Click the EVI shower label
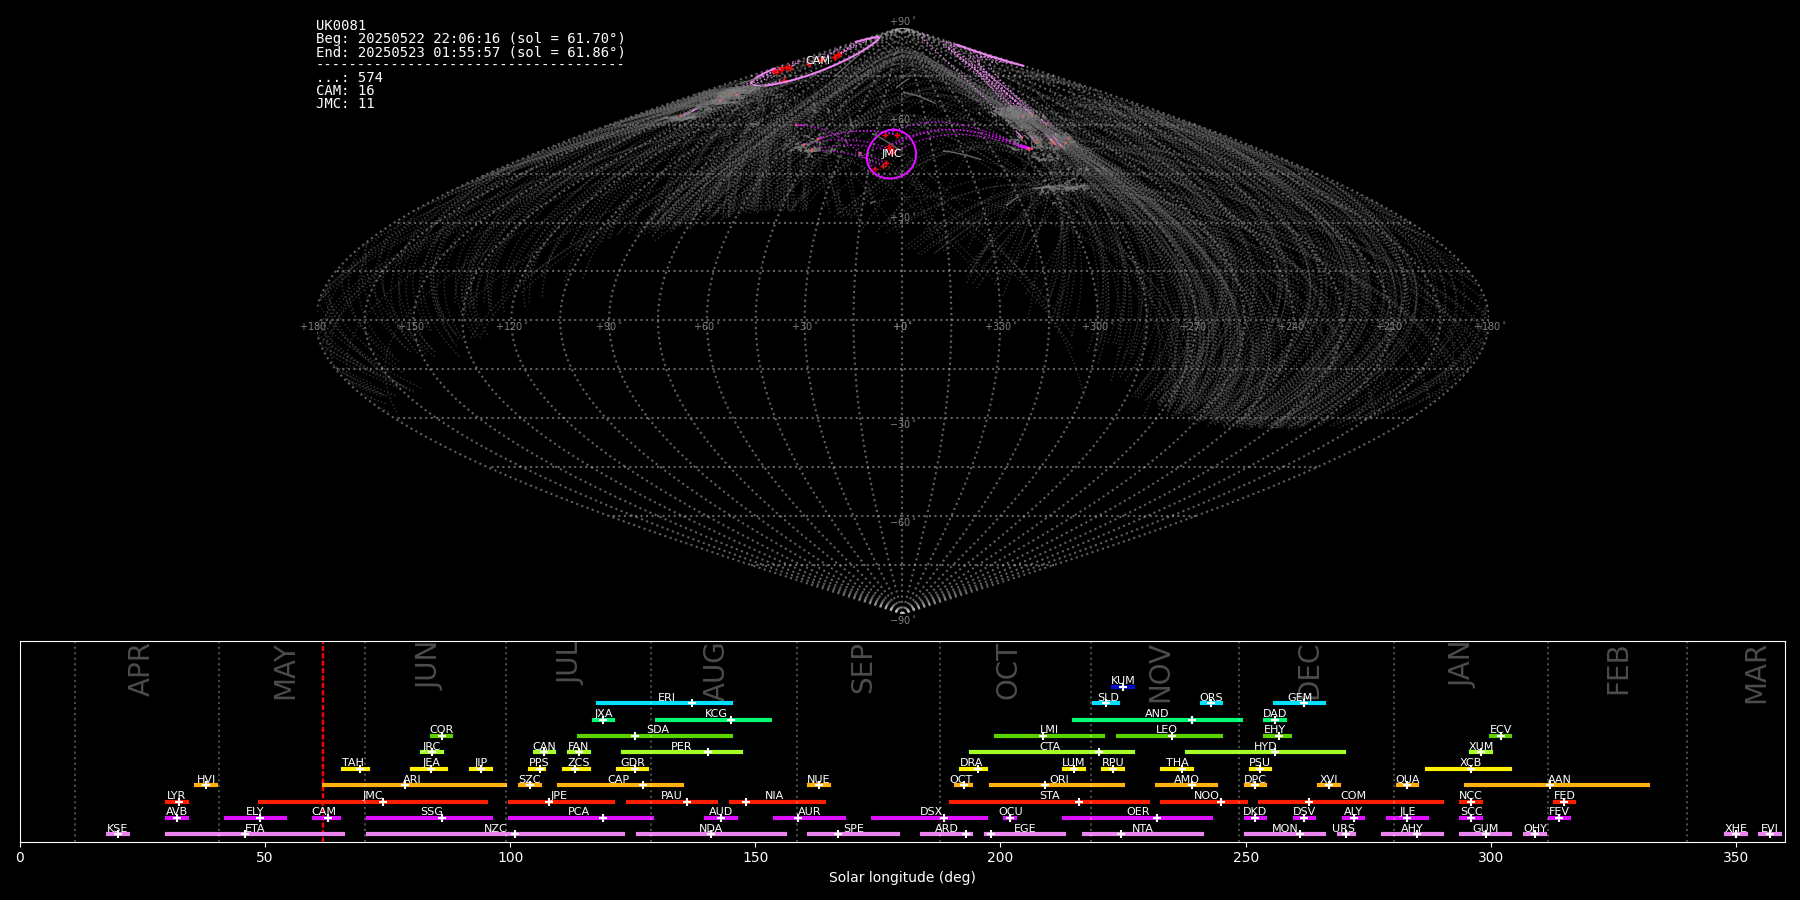The width and height of the screenshot is (1800, 900). click(x=1769, y=829)
